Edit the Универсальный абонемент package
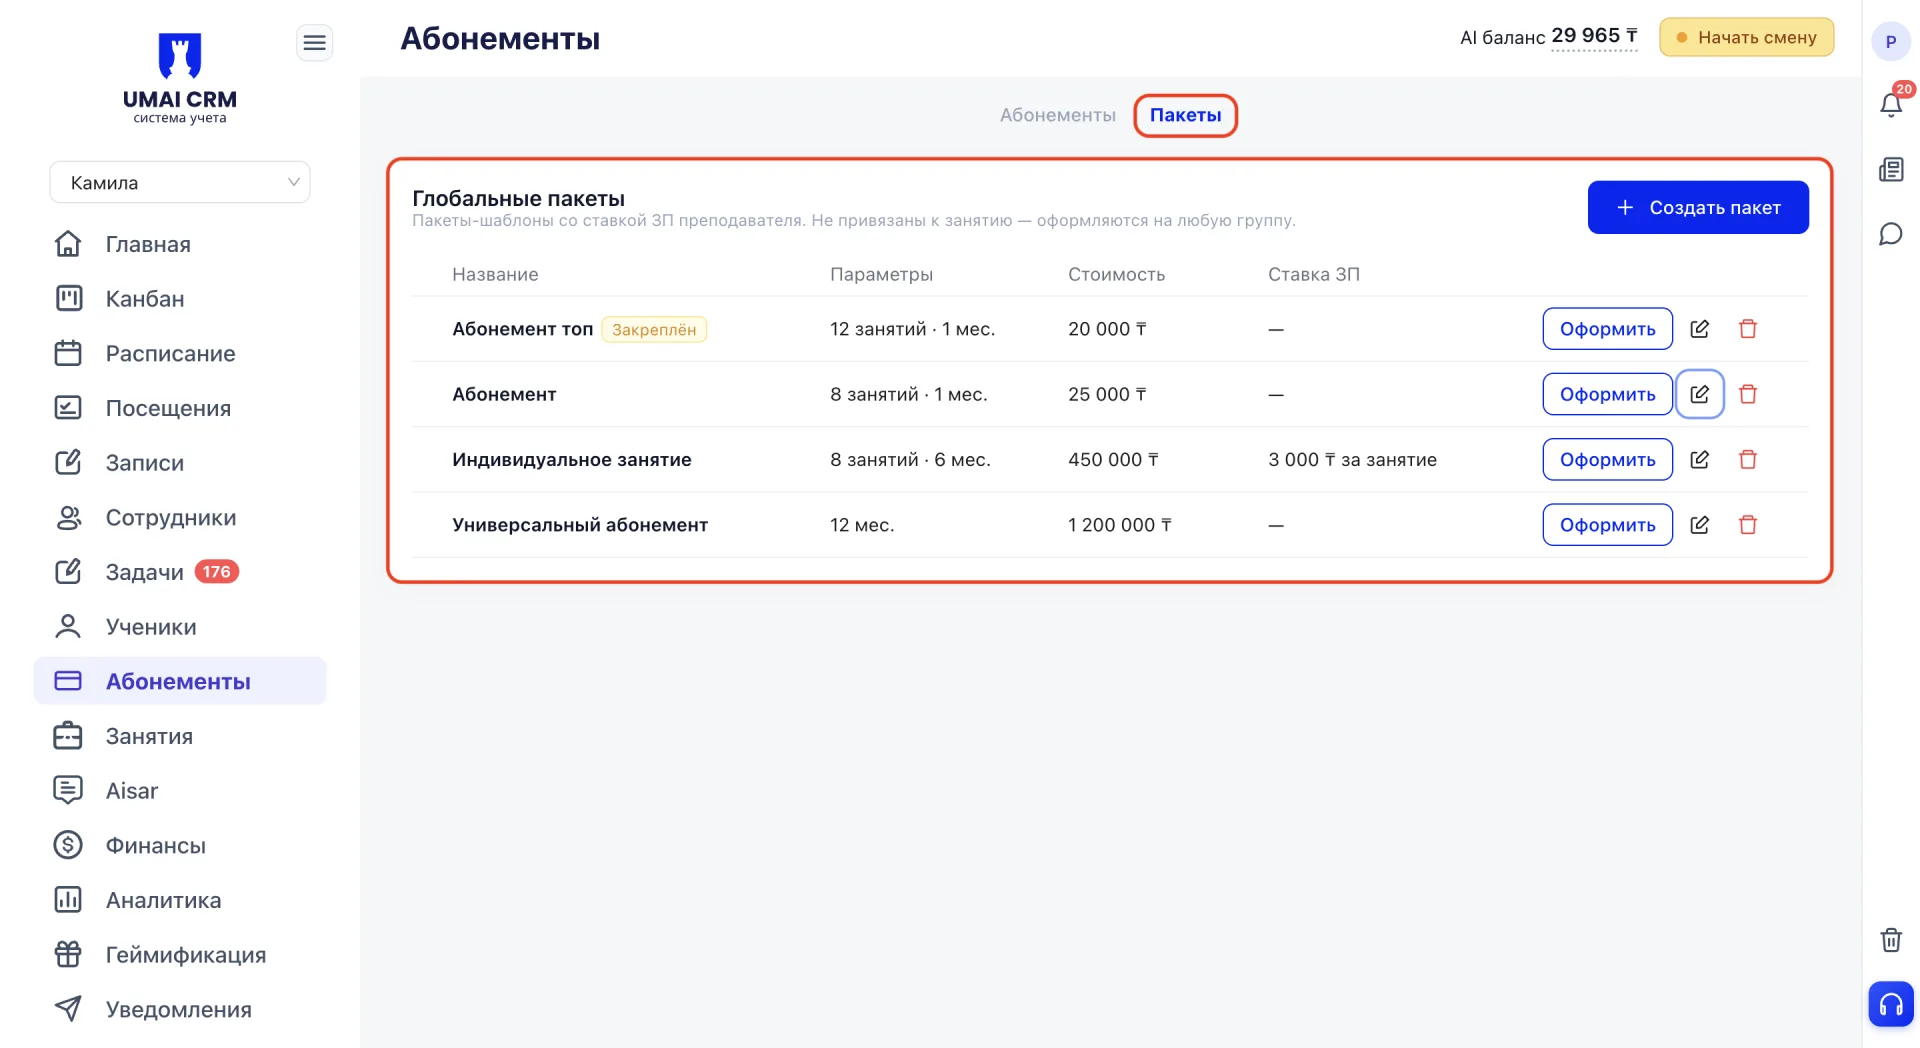The image size is (1920, 1048). click(1699, 525)
